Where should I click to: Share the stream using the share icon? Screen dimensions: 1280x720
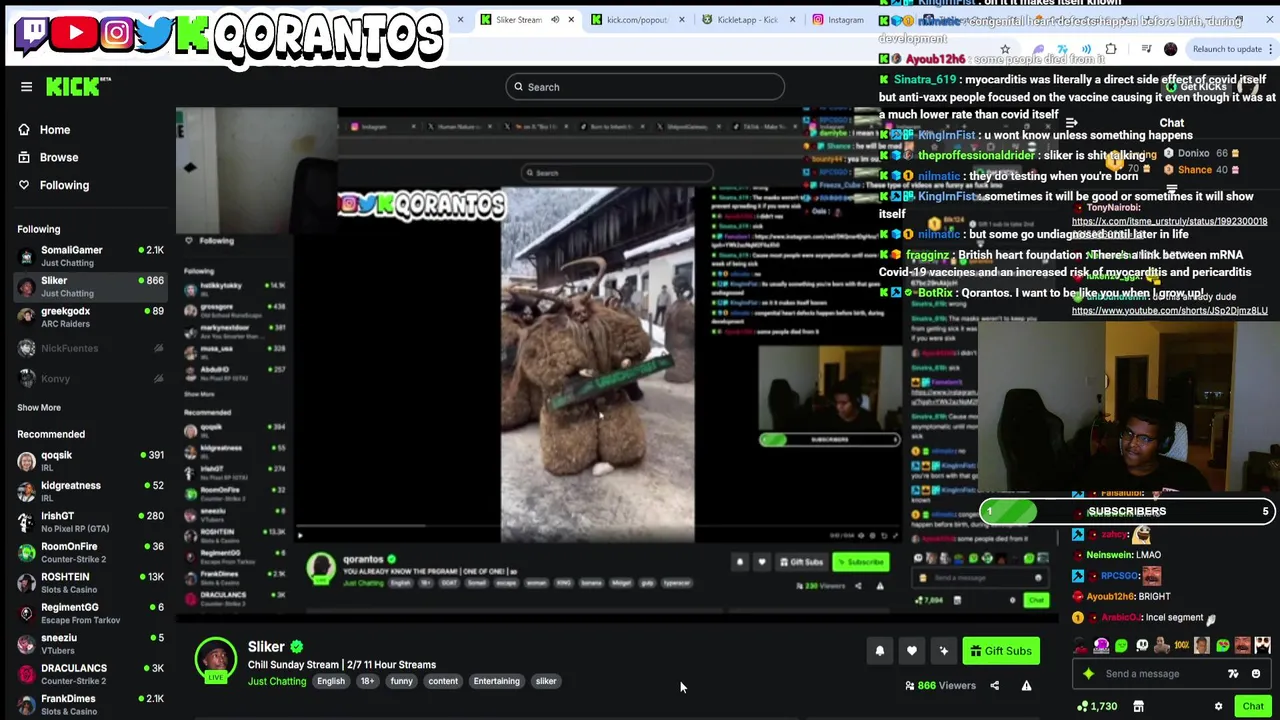(994, 686)
